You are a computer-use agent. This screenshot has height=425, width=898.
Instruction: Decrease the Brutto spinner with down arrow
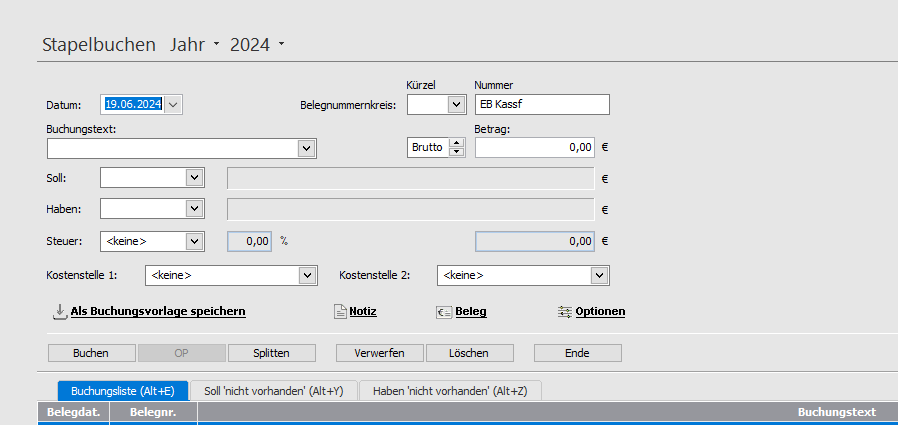456,152
